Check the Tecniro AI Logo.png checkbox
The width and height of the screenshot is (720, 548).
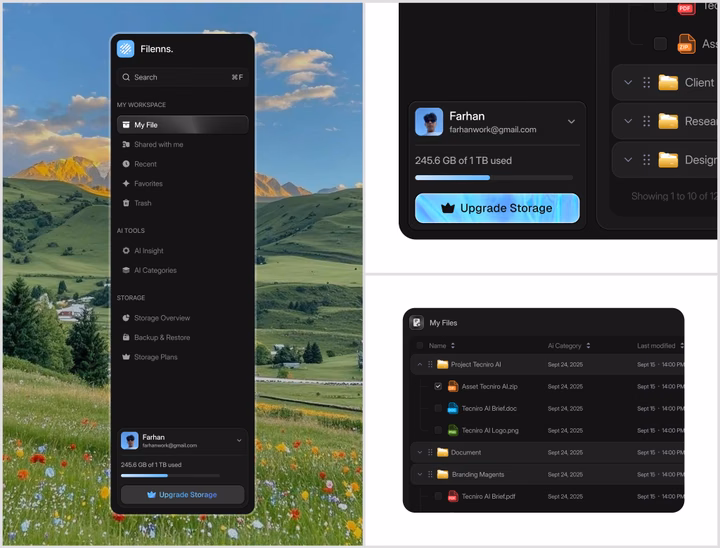[438, 430]
